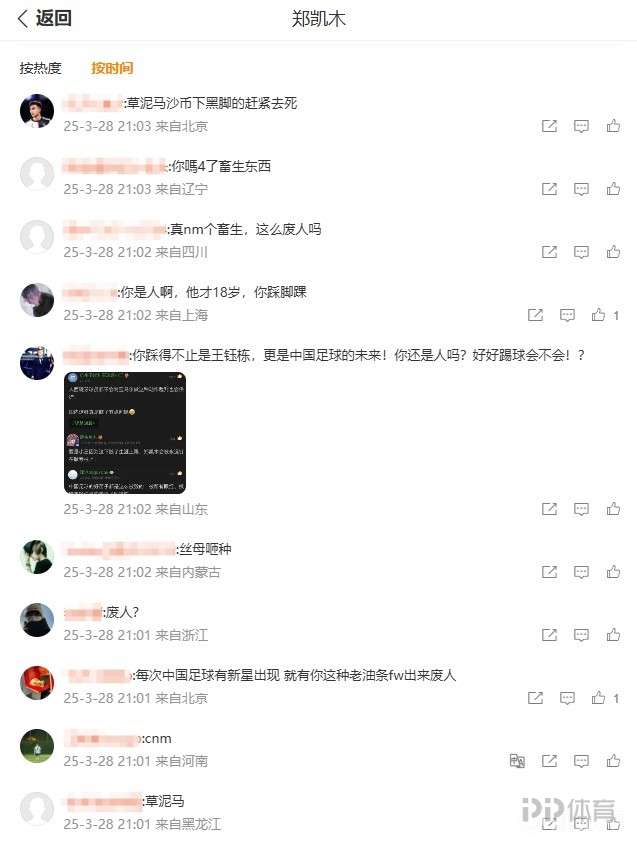Like the cnm comment from 河南
This screenshot has height=844, width=637.
pyautogui.click(x=613, y=761)
